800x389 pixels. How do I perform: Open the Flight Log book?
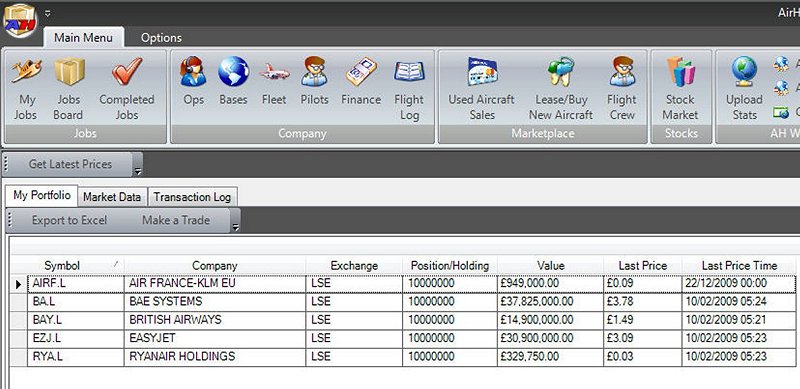[409, 89]
